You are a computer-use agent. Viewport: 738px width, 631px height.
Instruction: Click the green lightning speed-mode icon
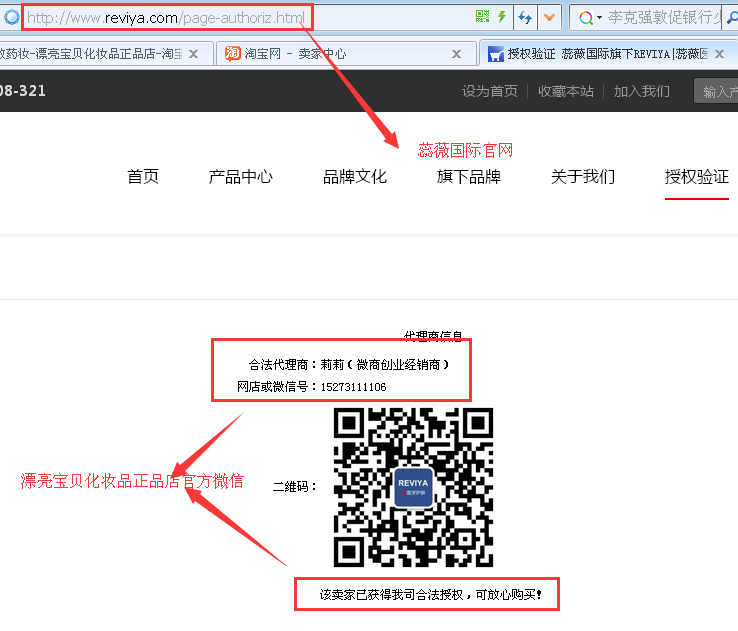tap(502, 17)
